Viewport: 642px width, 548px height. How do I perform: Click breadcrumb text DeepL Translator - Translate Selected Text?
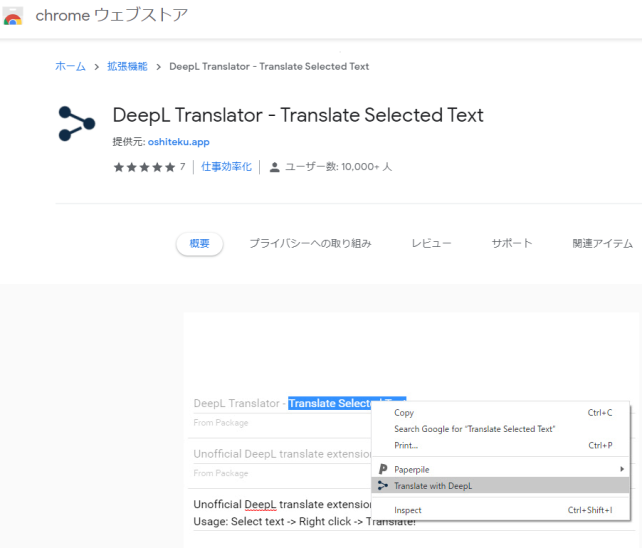coord(269,66)
